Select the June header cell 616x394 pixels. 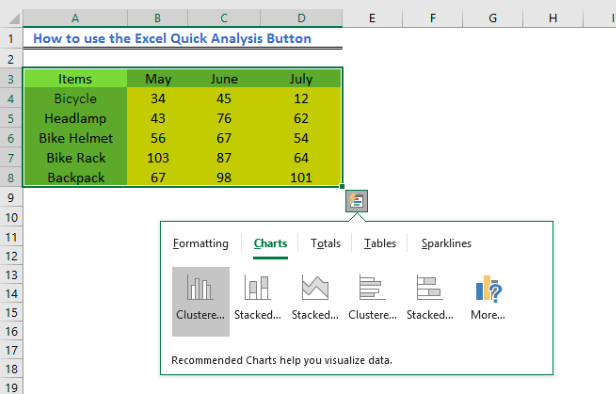[x=224, y=79]
